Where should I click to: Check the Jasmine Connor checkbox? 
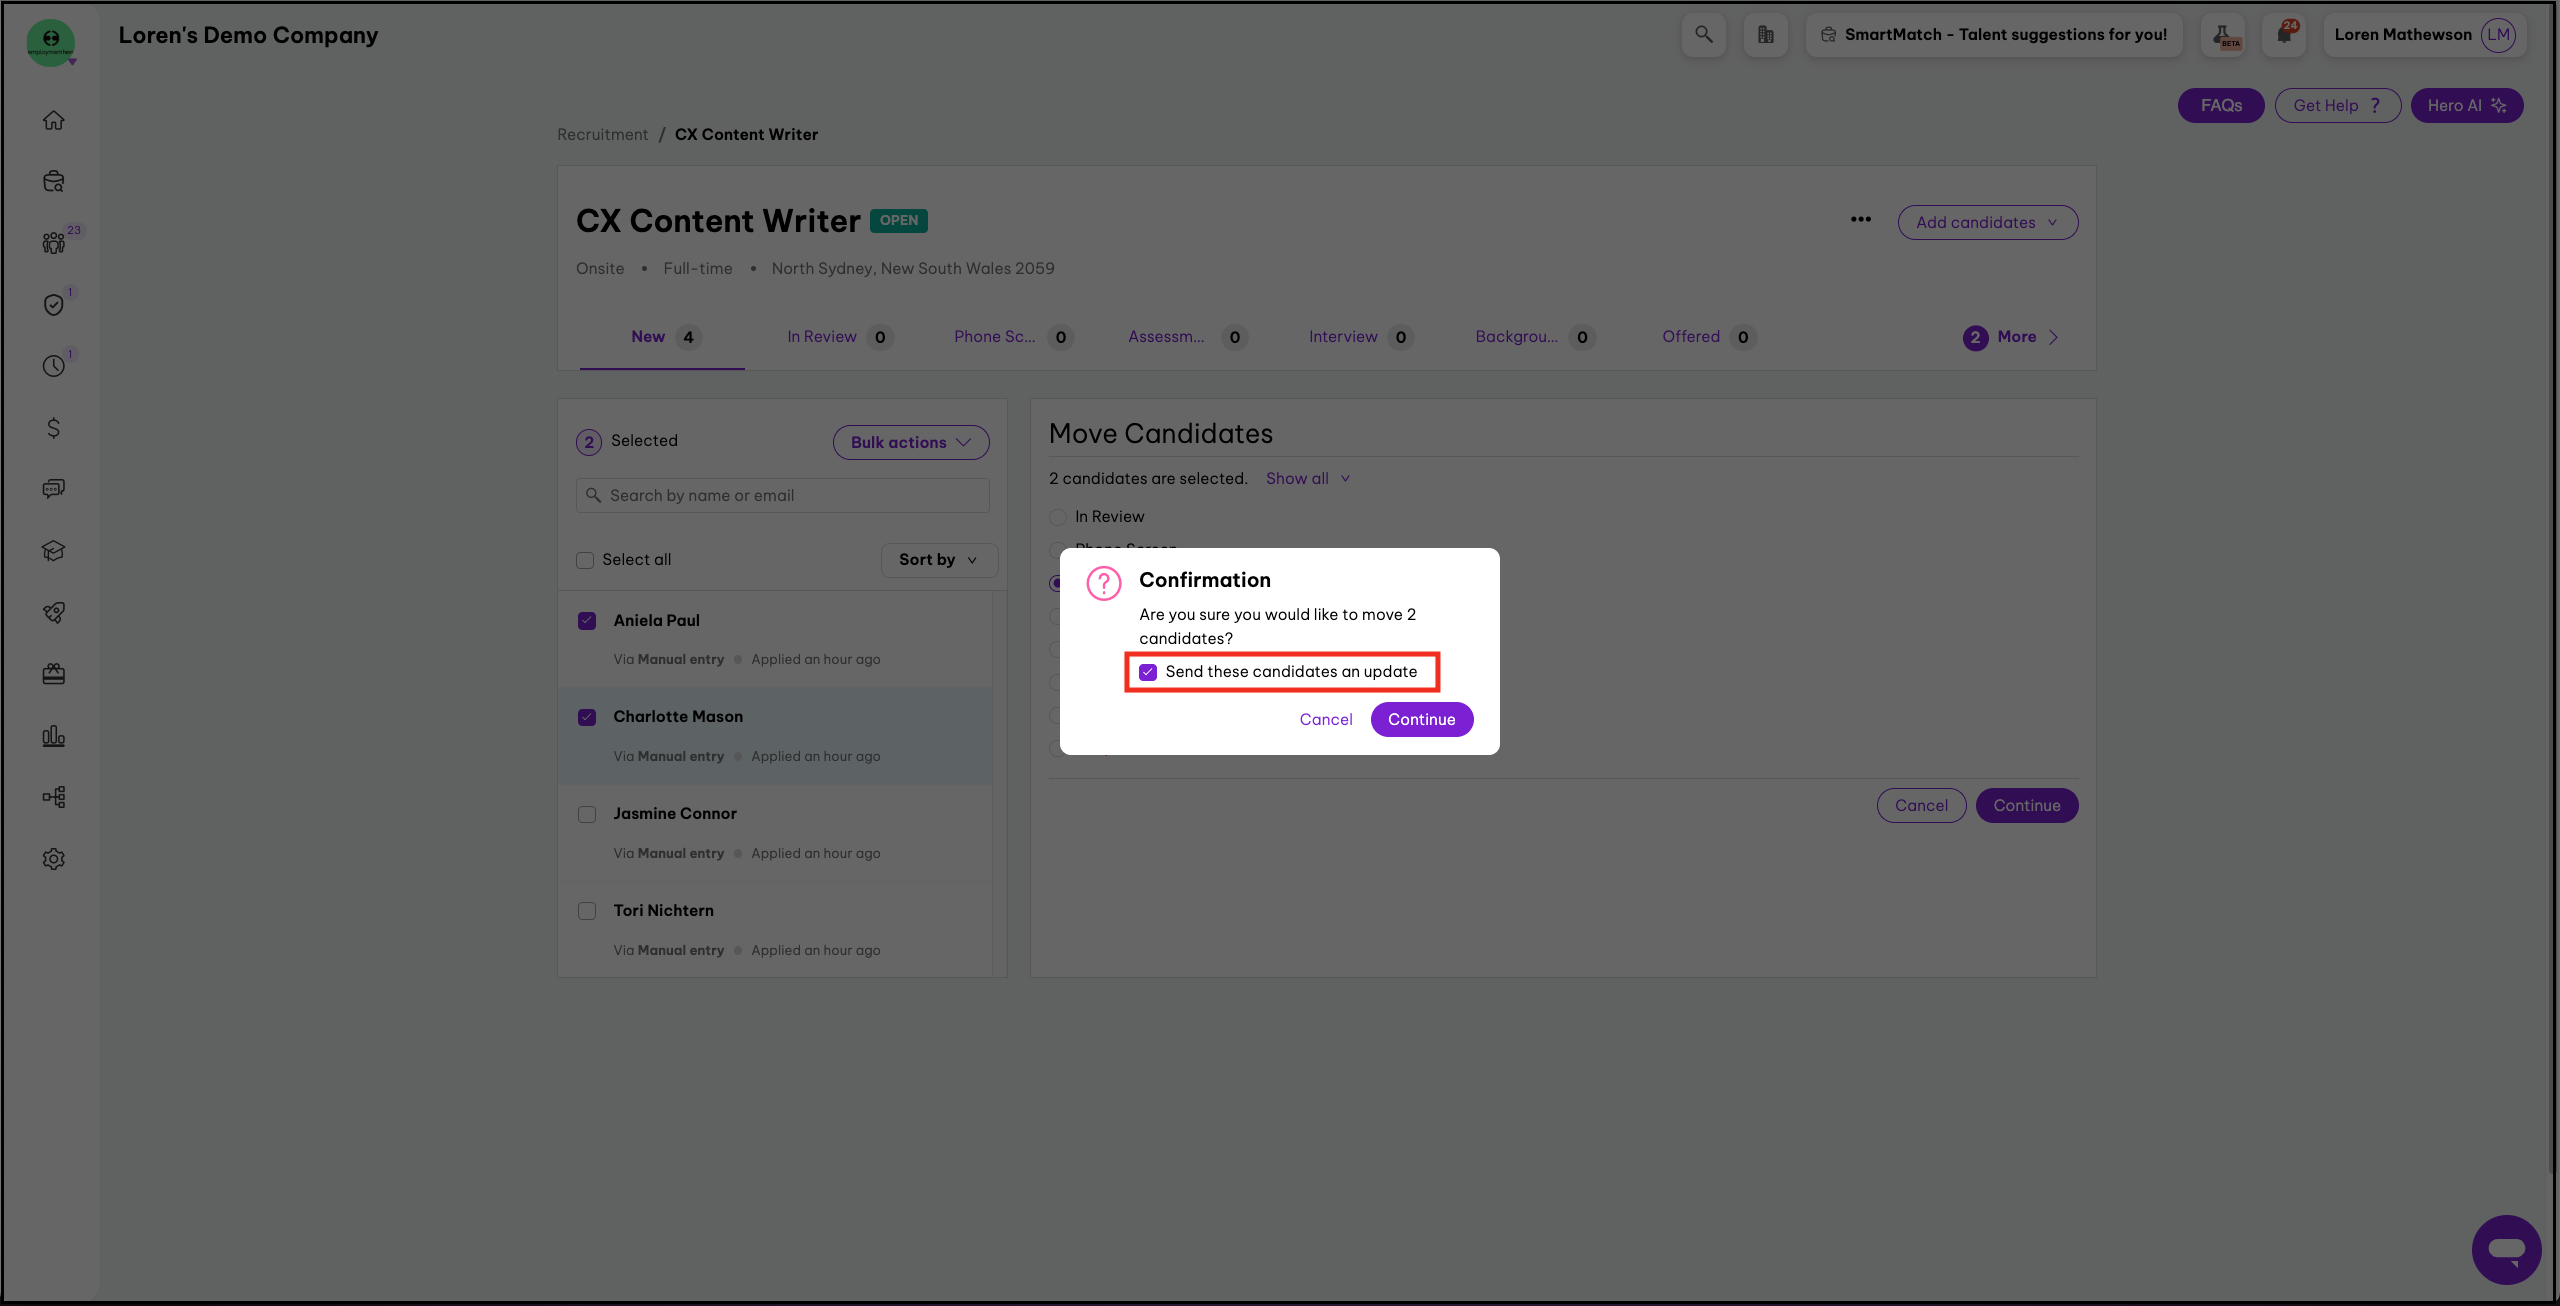[587, 814]
